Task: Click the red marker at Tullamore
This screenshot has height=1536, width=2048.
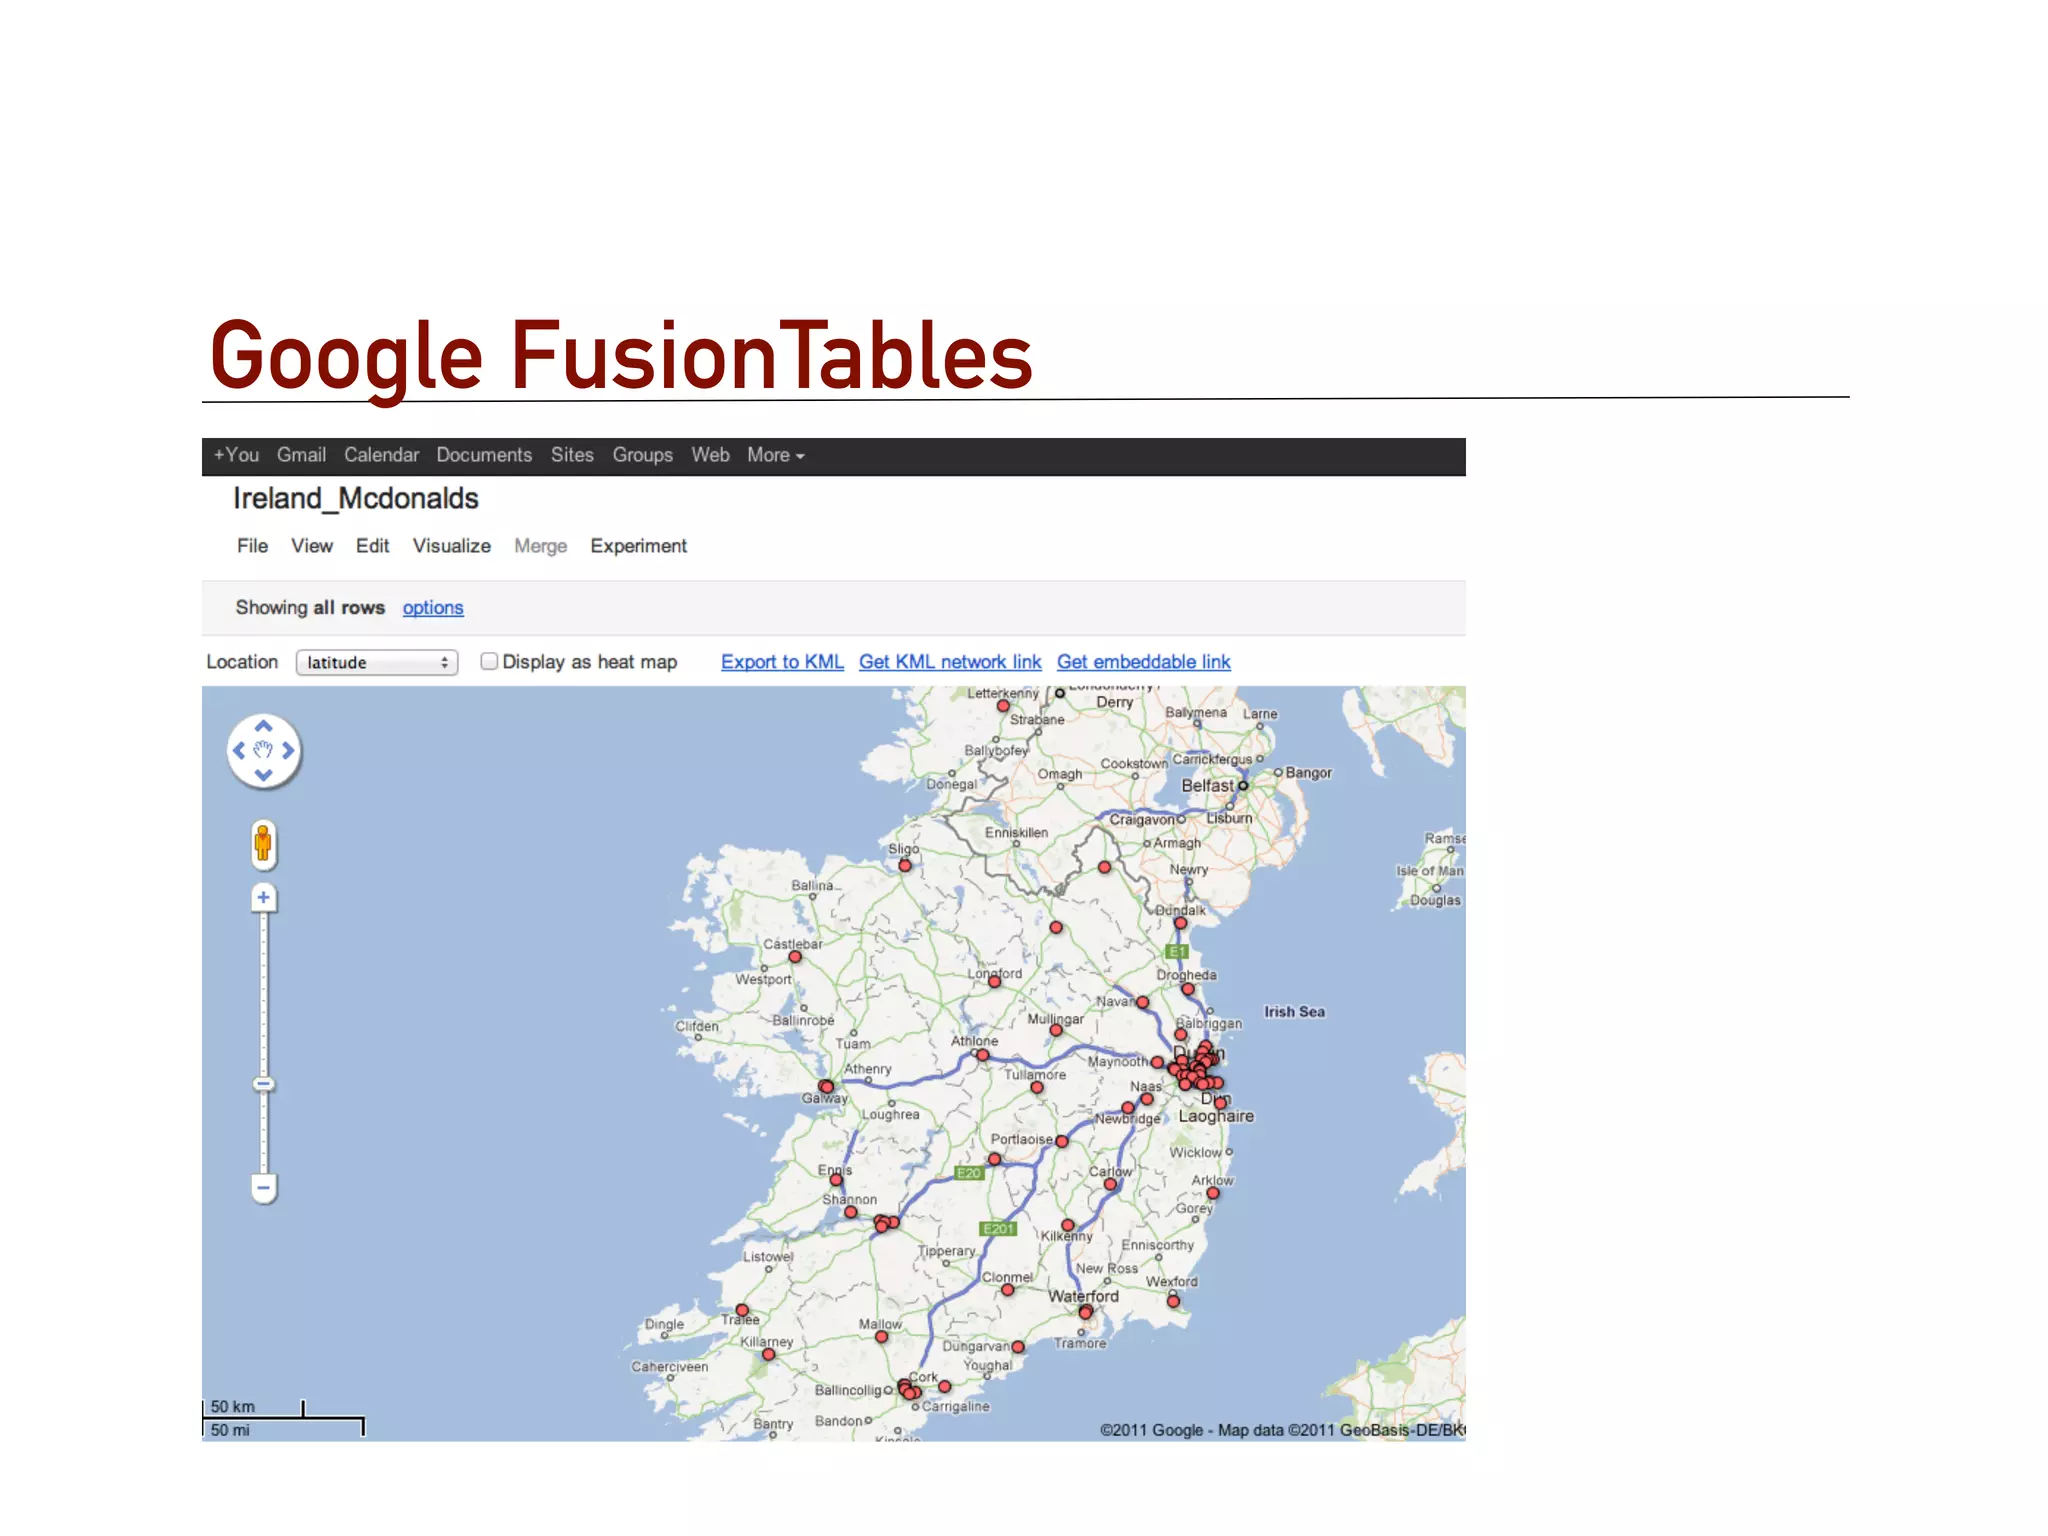Action: tap(1037, 1088)
